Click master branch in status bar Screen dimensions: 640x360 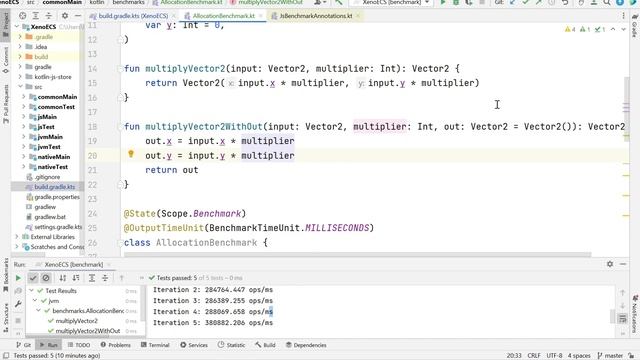[611, 356]
